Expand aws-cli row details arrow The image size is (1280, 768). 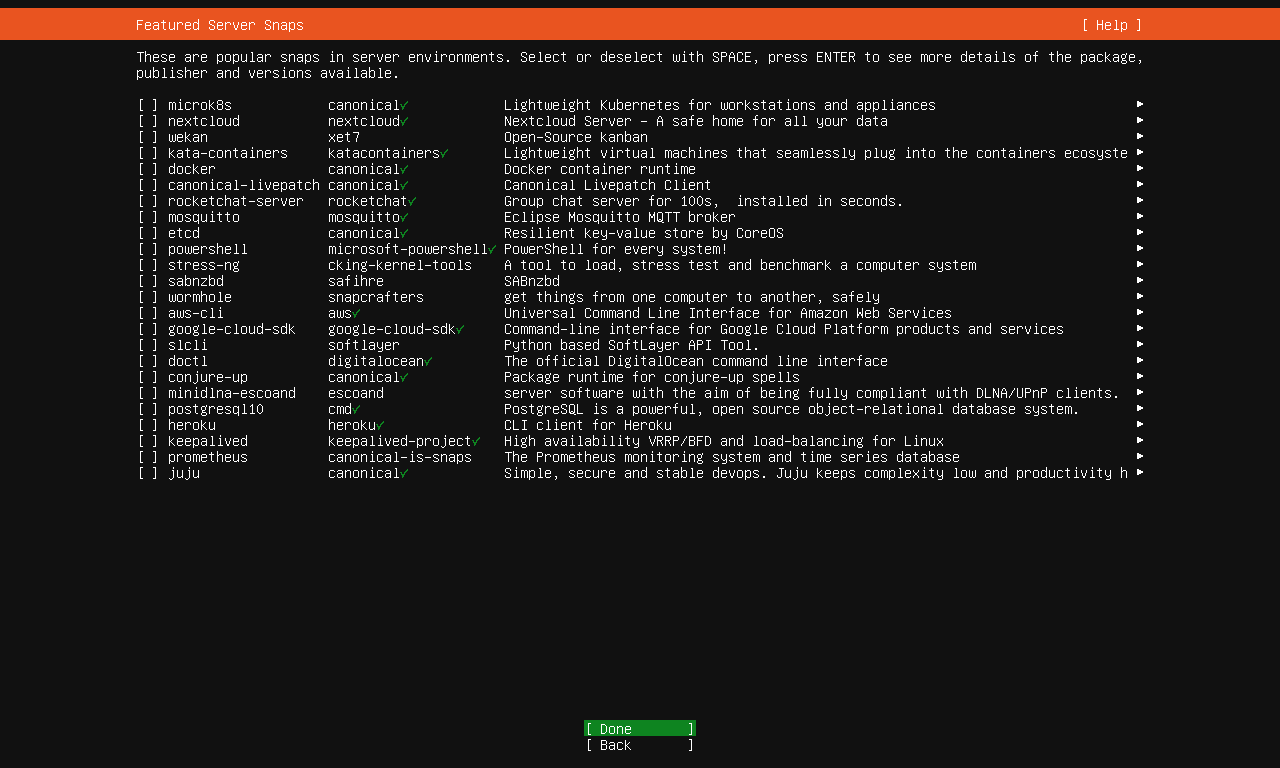coord(1140,312)
